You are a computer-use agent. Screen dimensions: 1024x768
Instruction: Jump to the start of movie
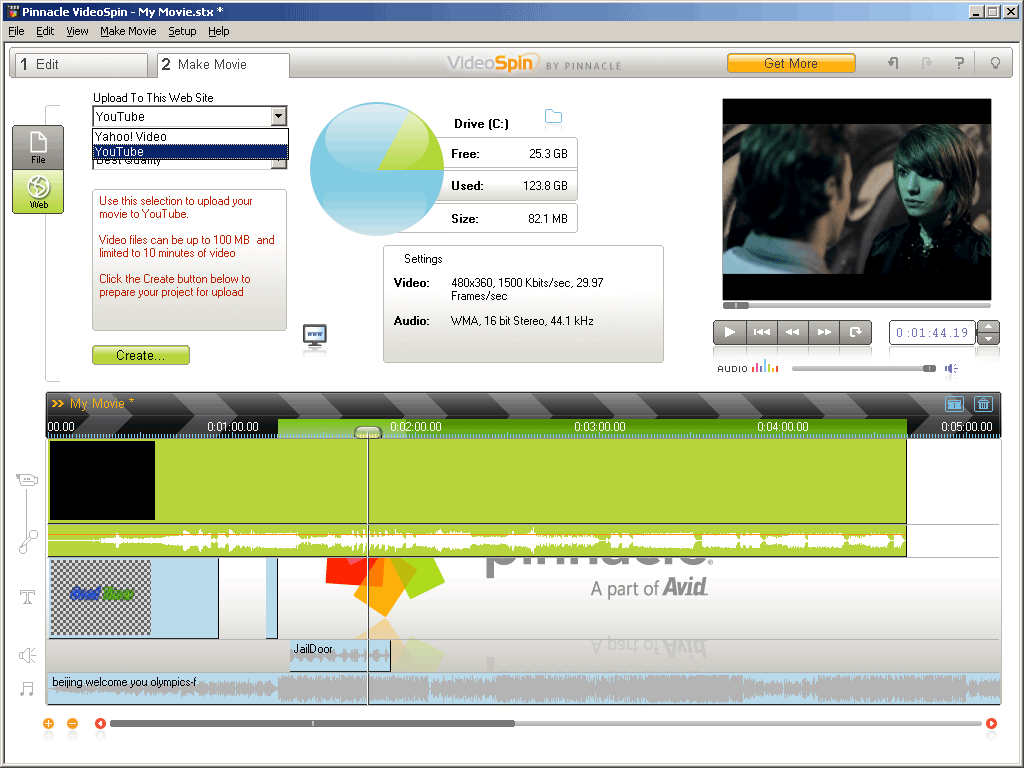761,332
